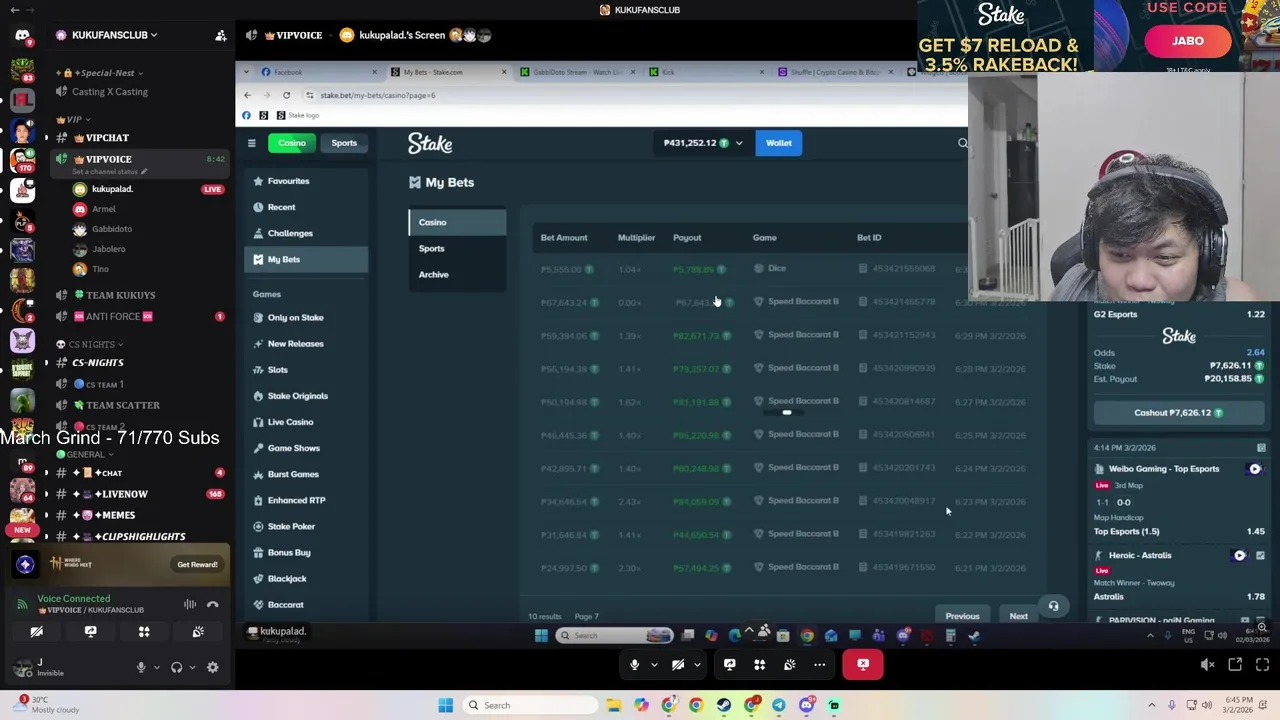Open the soundboard icon in voice panel
This screenshot has height=720, width=1280.
click(198, 632)
